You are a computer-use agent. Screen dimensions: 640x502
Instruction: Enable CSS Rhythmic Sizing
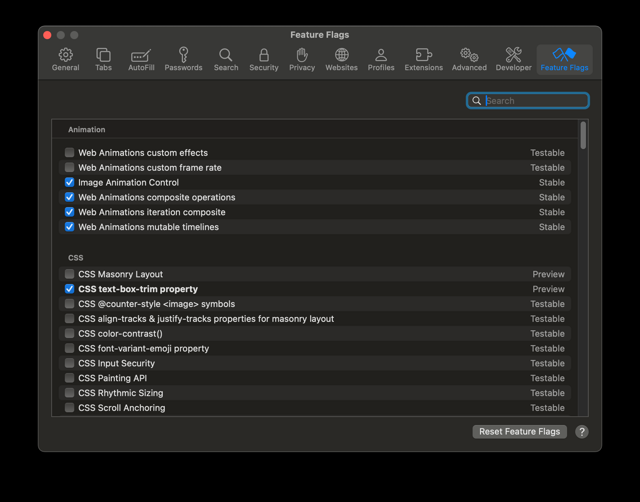69,393
